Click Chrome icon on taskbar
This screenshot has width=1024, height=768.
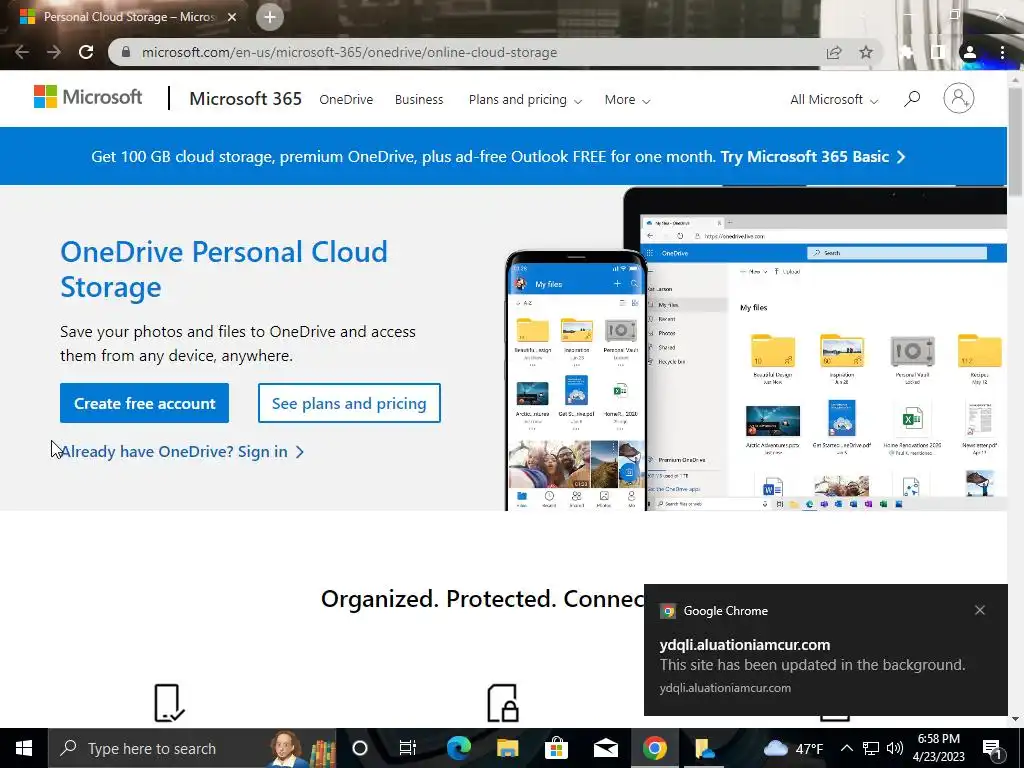654,748
